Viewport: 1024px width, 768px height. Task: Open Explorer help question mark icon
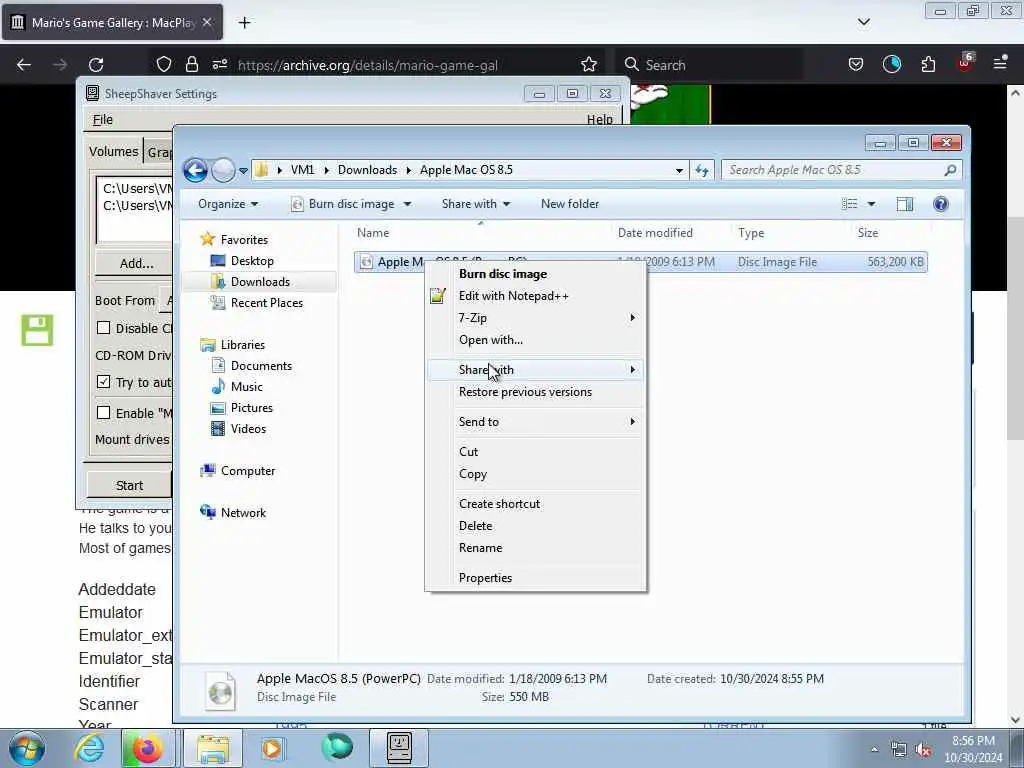pos(940,204)
